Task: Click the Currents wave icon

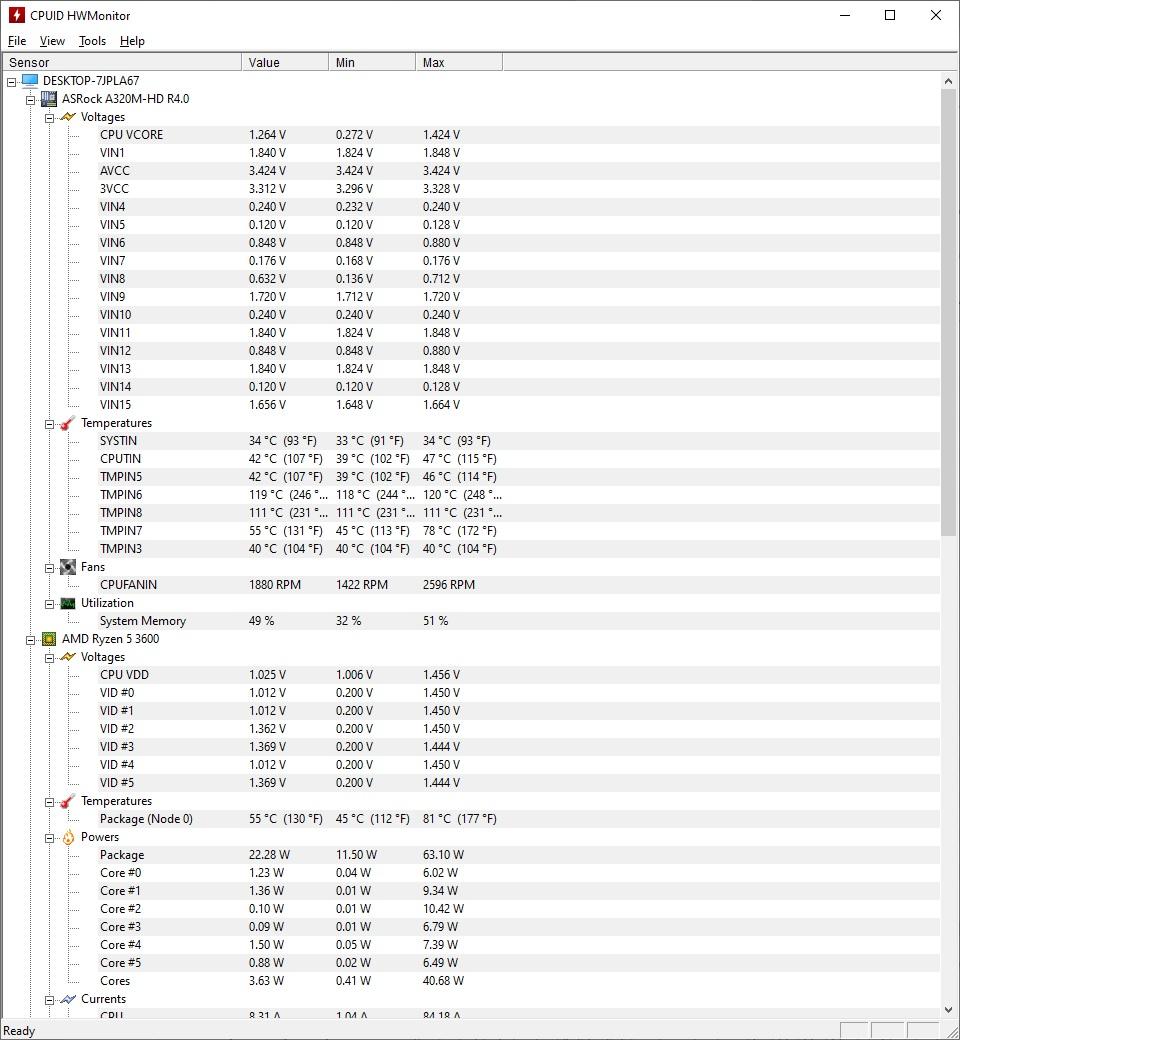Action: (x=68, y=999)
